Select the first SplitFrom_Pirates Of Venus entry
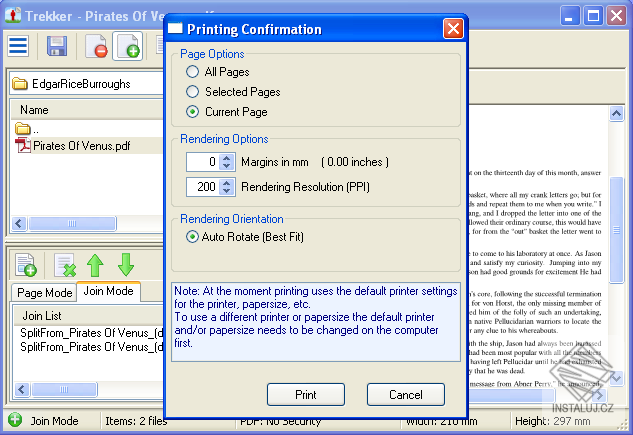The height and width of the screenshot is (435, 633). coord(92,333)
